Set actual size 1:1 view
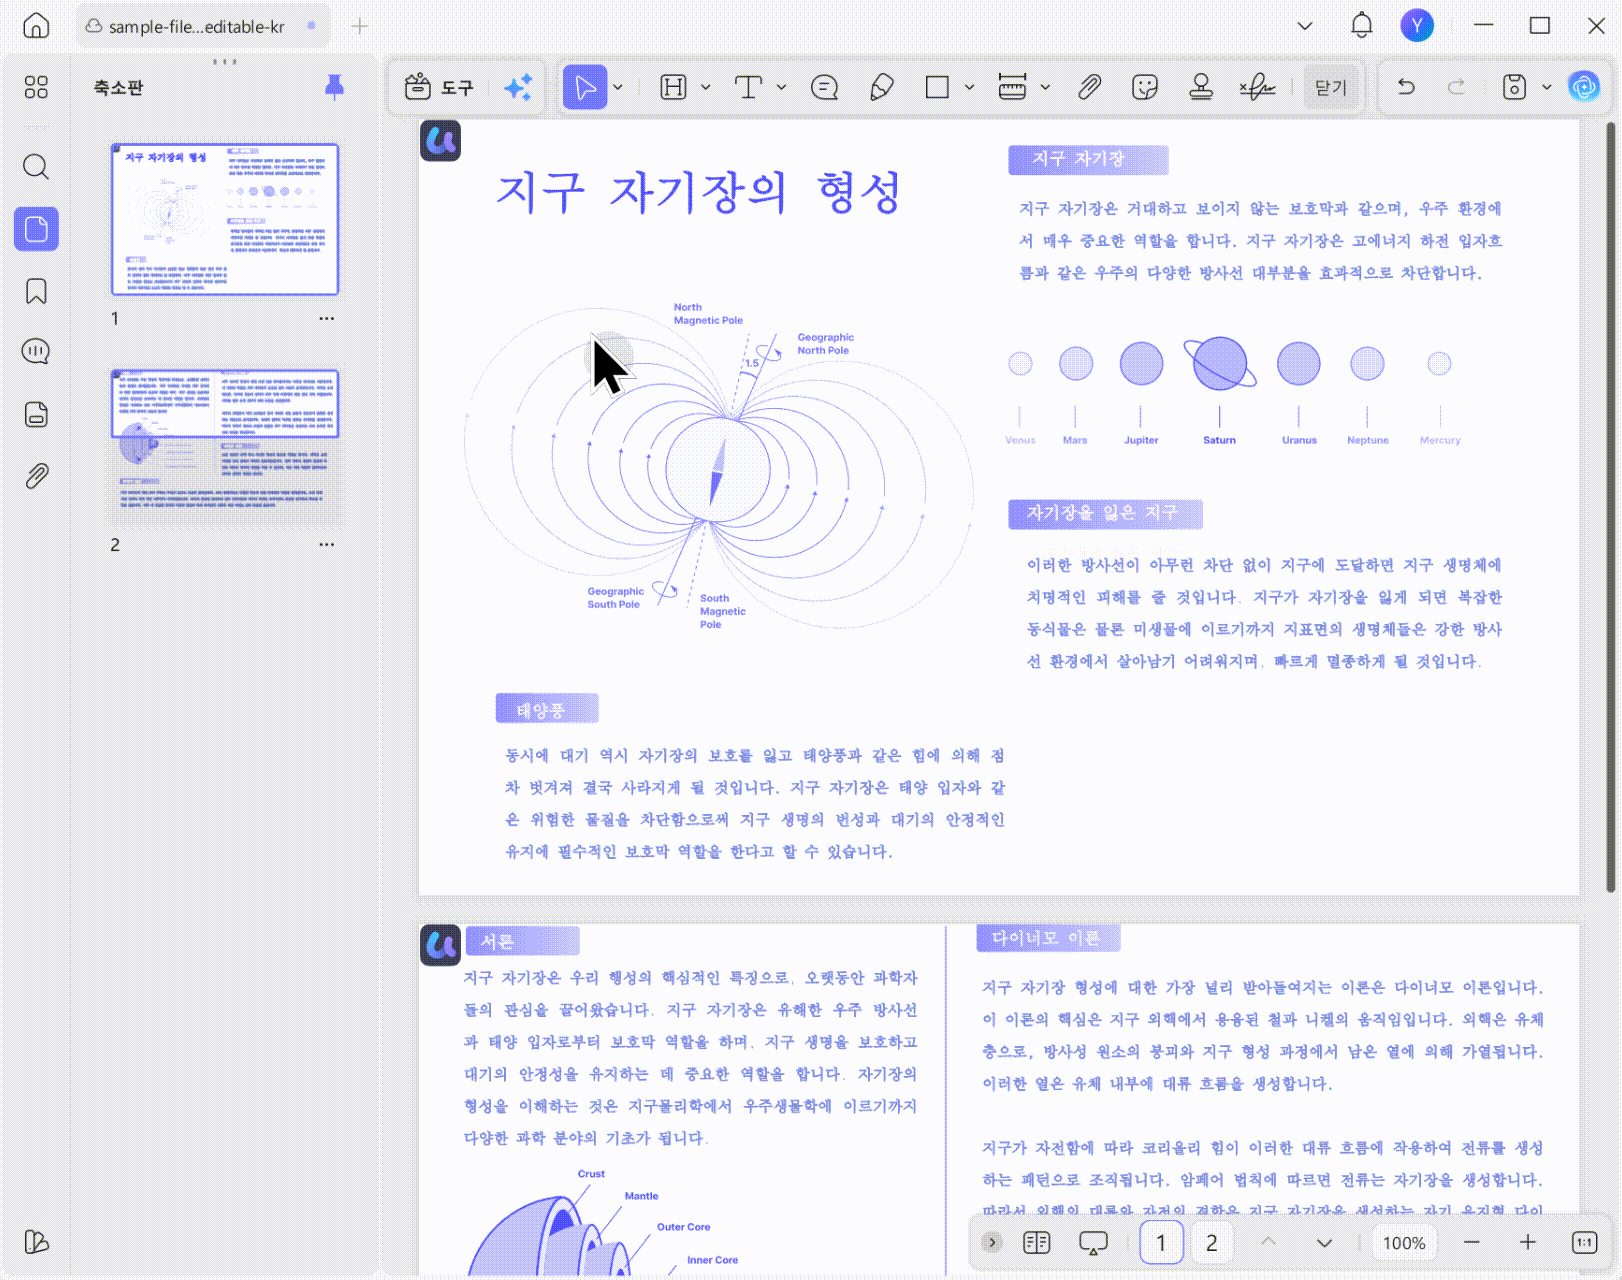1622x1280 pixels. 1585,1243
